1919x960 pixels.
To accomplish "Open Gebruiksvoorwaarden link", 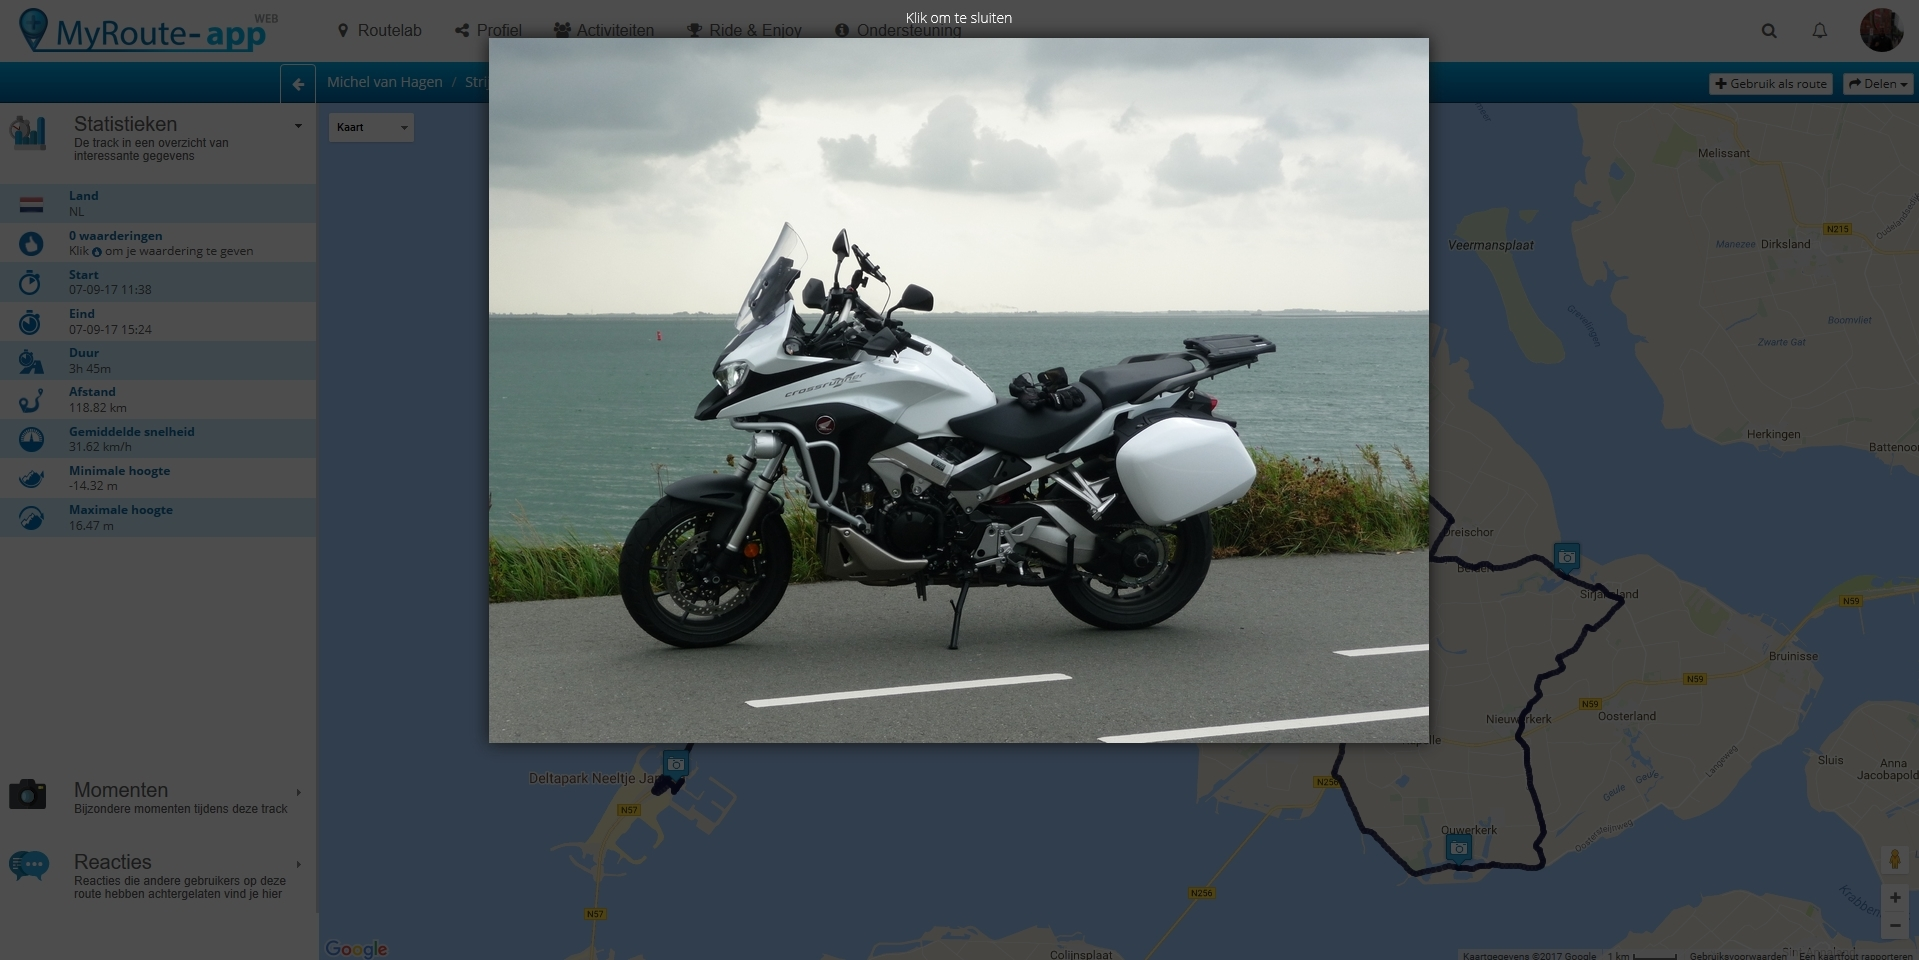I will pyautogui.click(x=1738, y=955).
